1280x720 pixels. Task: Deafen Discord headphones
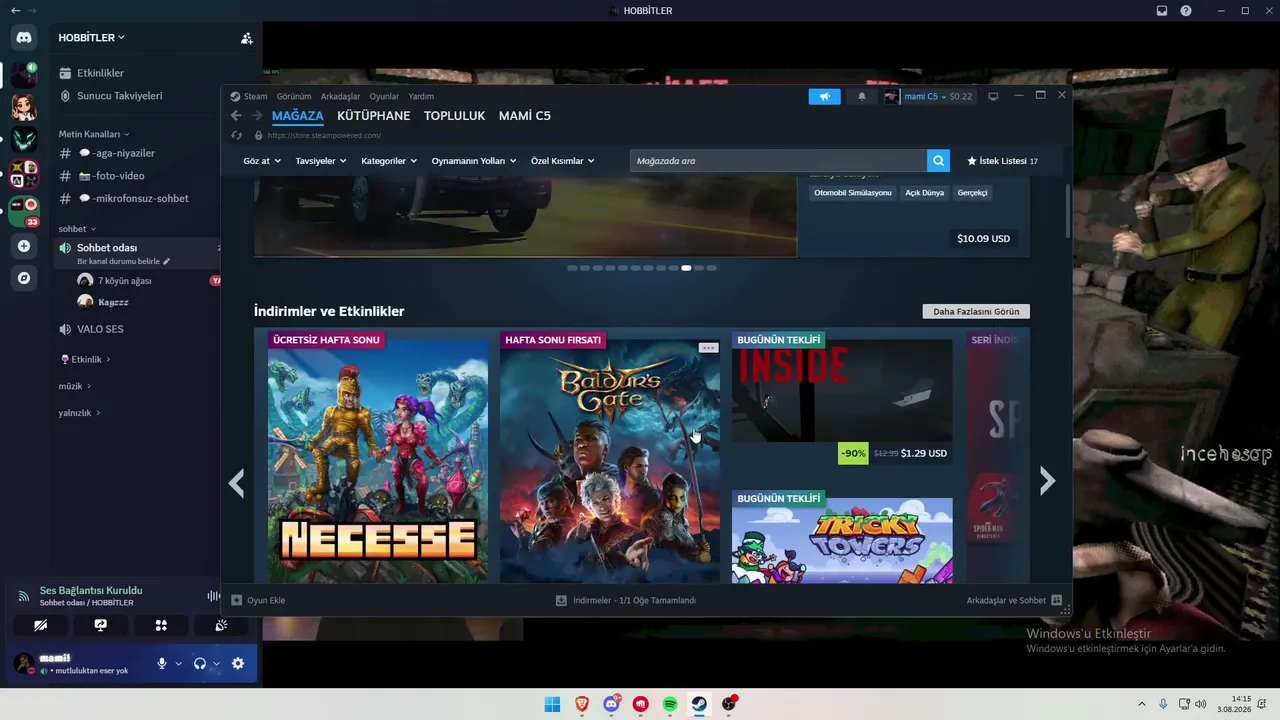pos(200,663)
